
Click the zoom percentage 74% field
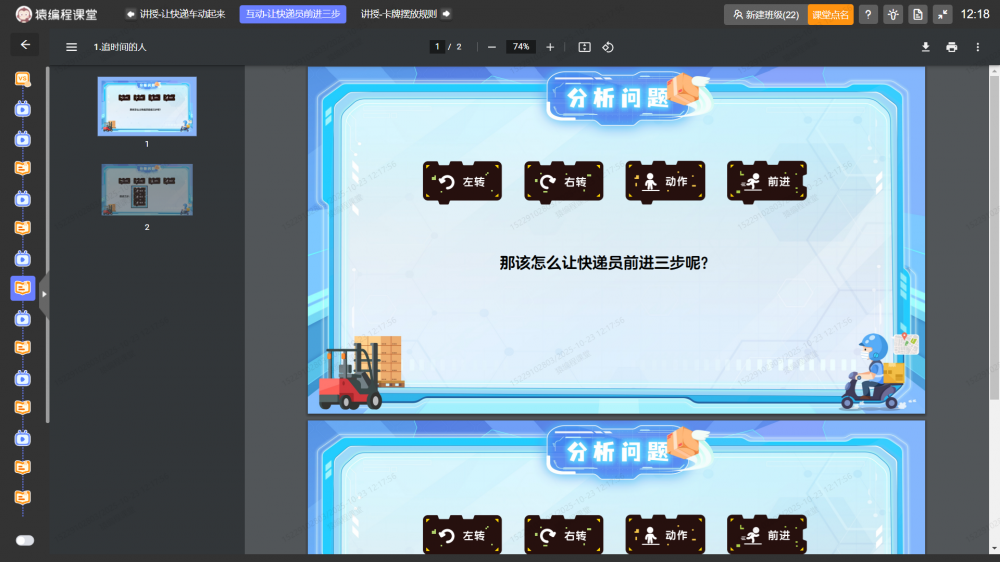click(520, 47)
